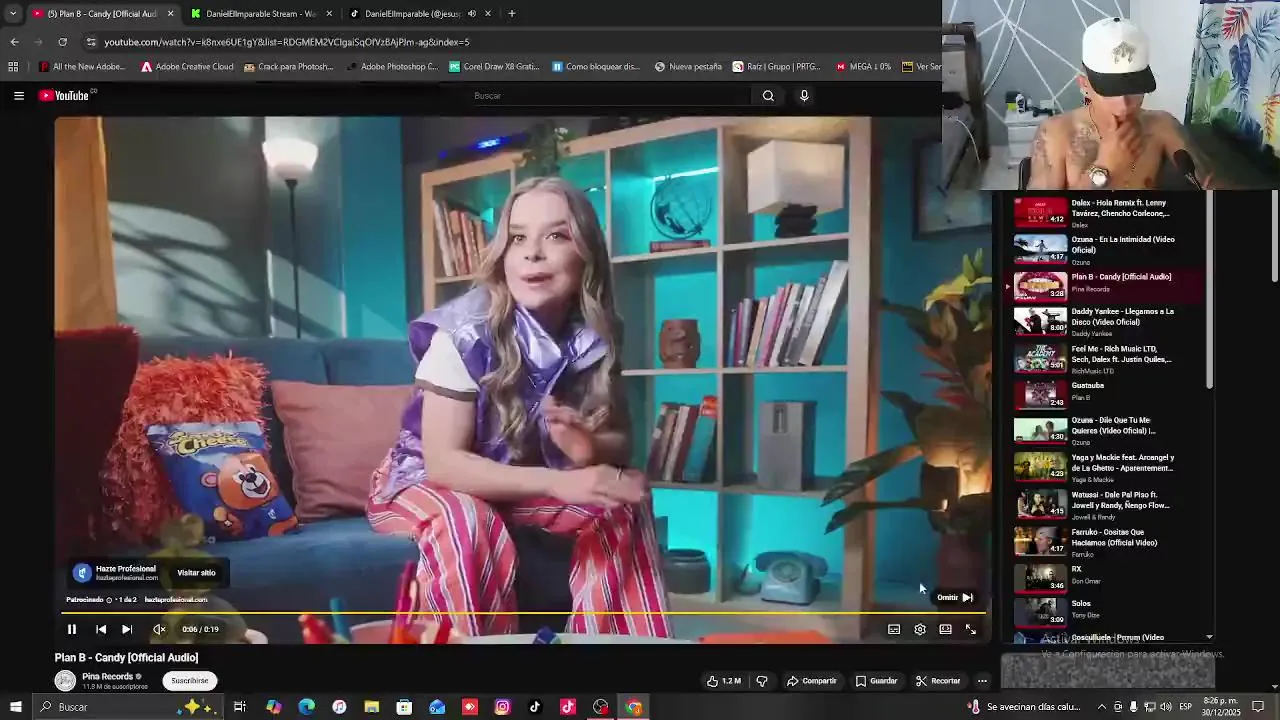
Task: Show hidden system tray icons chevron
Action: click(x=1101, y=707)
